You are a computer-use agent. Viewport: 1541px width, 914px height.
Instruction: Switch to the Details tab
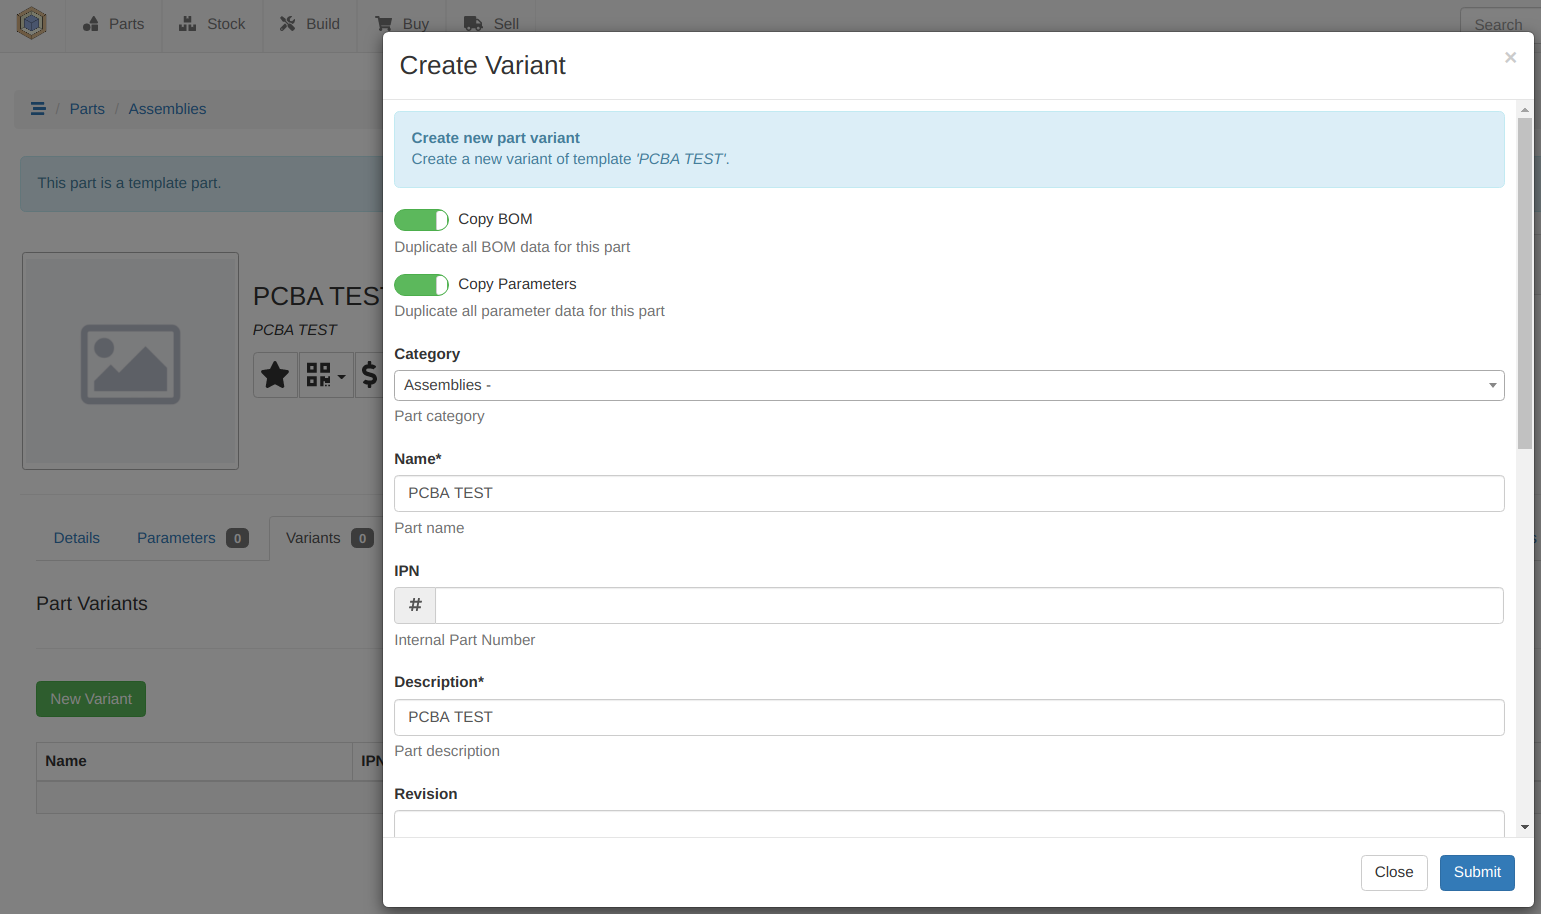point(77,538)
